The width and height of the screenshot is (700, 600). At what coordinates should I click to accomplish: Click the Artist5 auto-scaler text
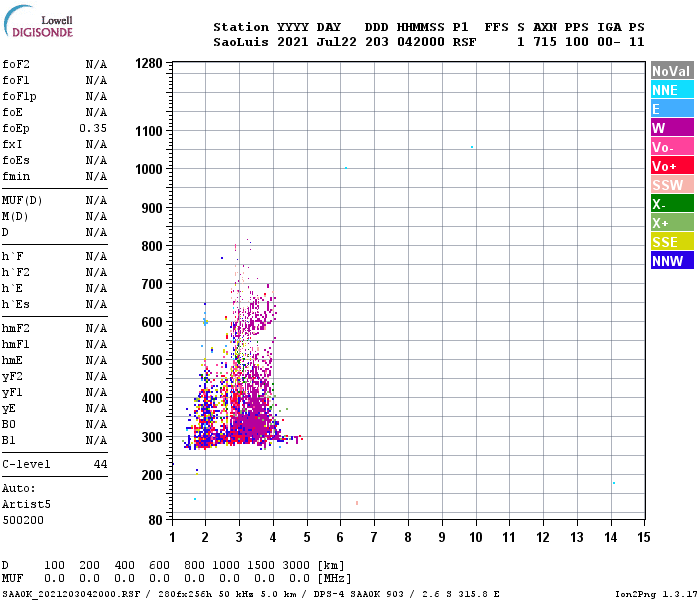[26, 504]
